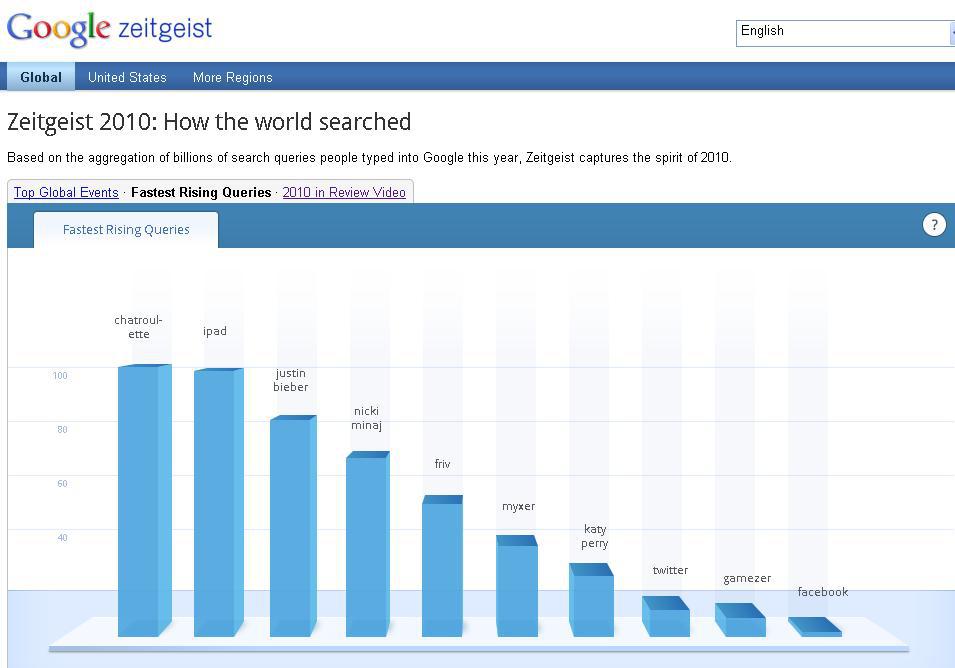Click the help question mark icon
The image size is (955, 668).
tap(933, 225)
